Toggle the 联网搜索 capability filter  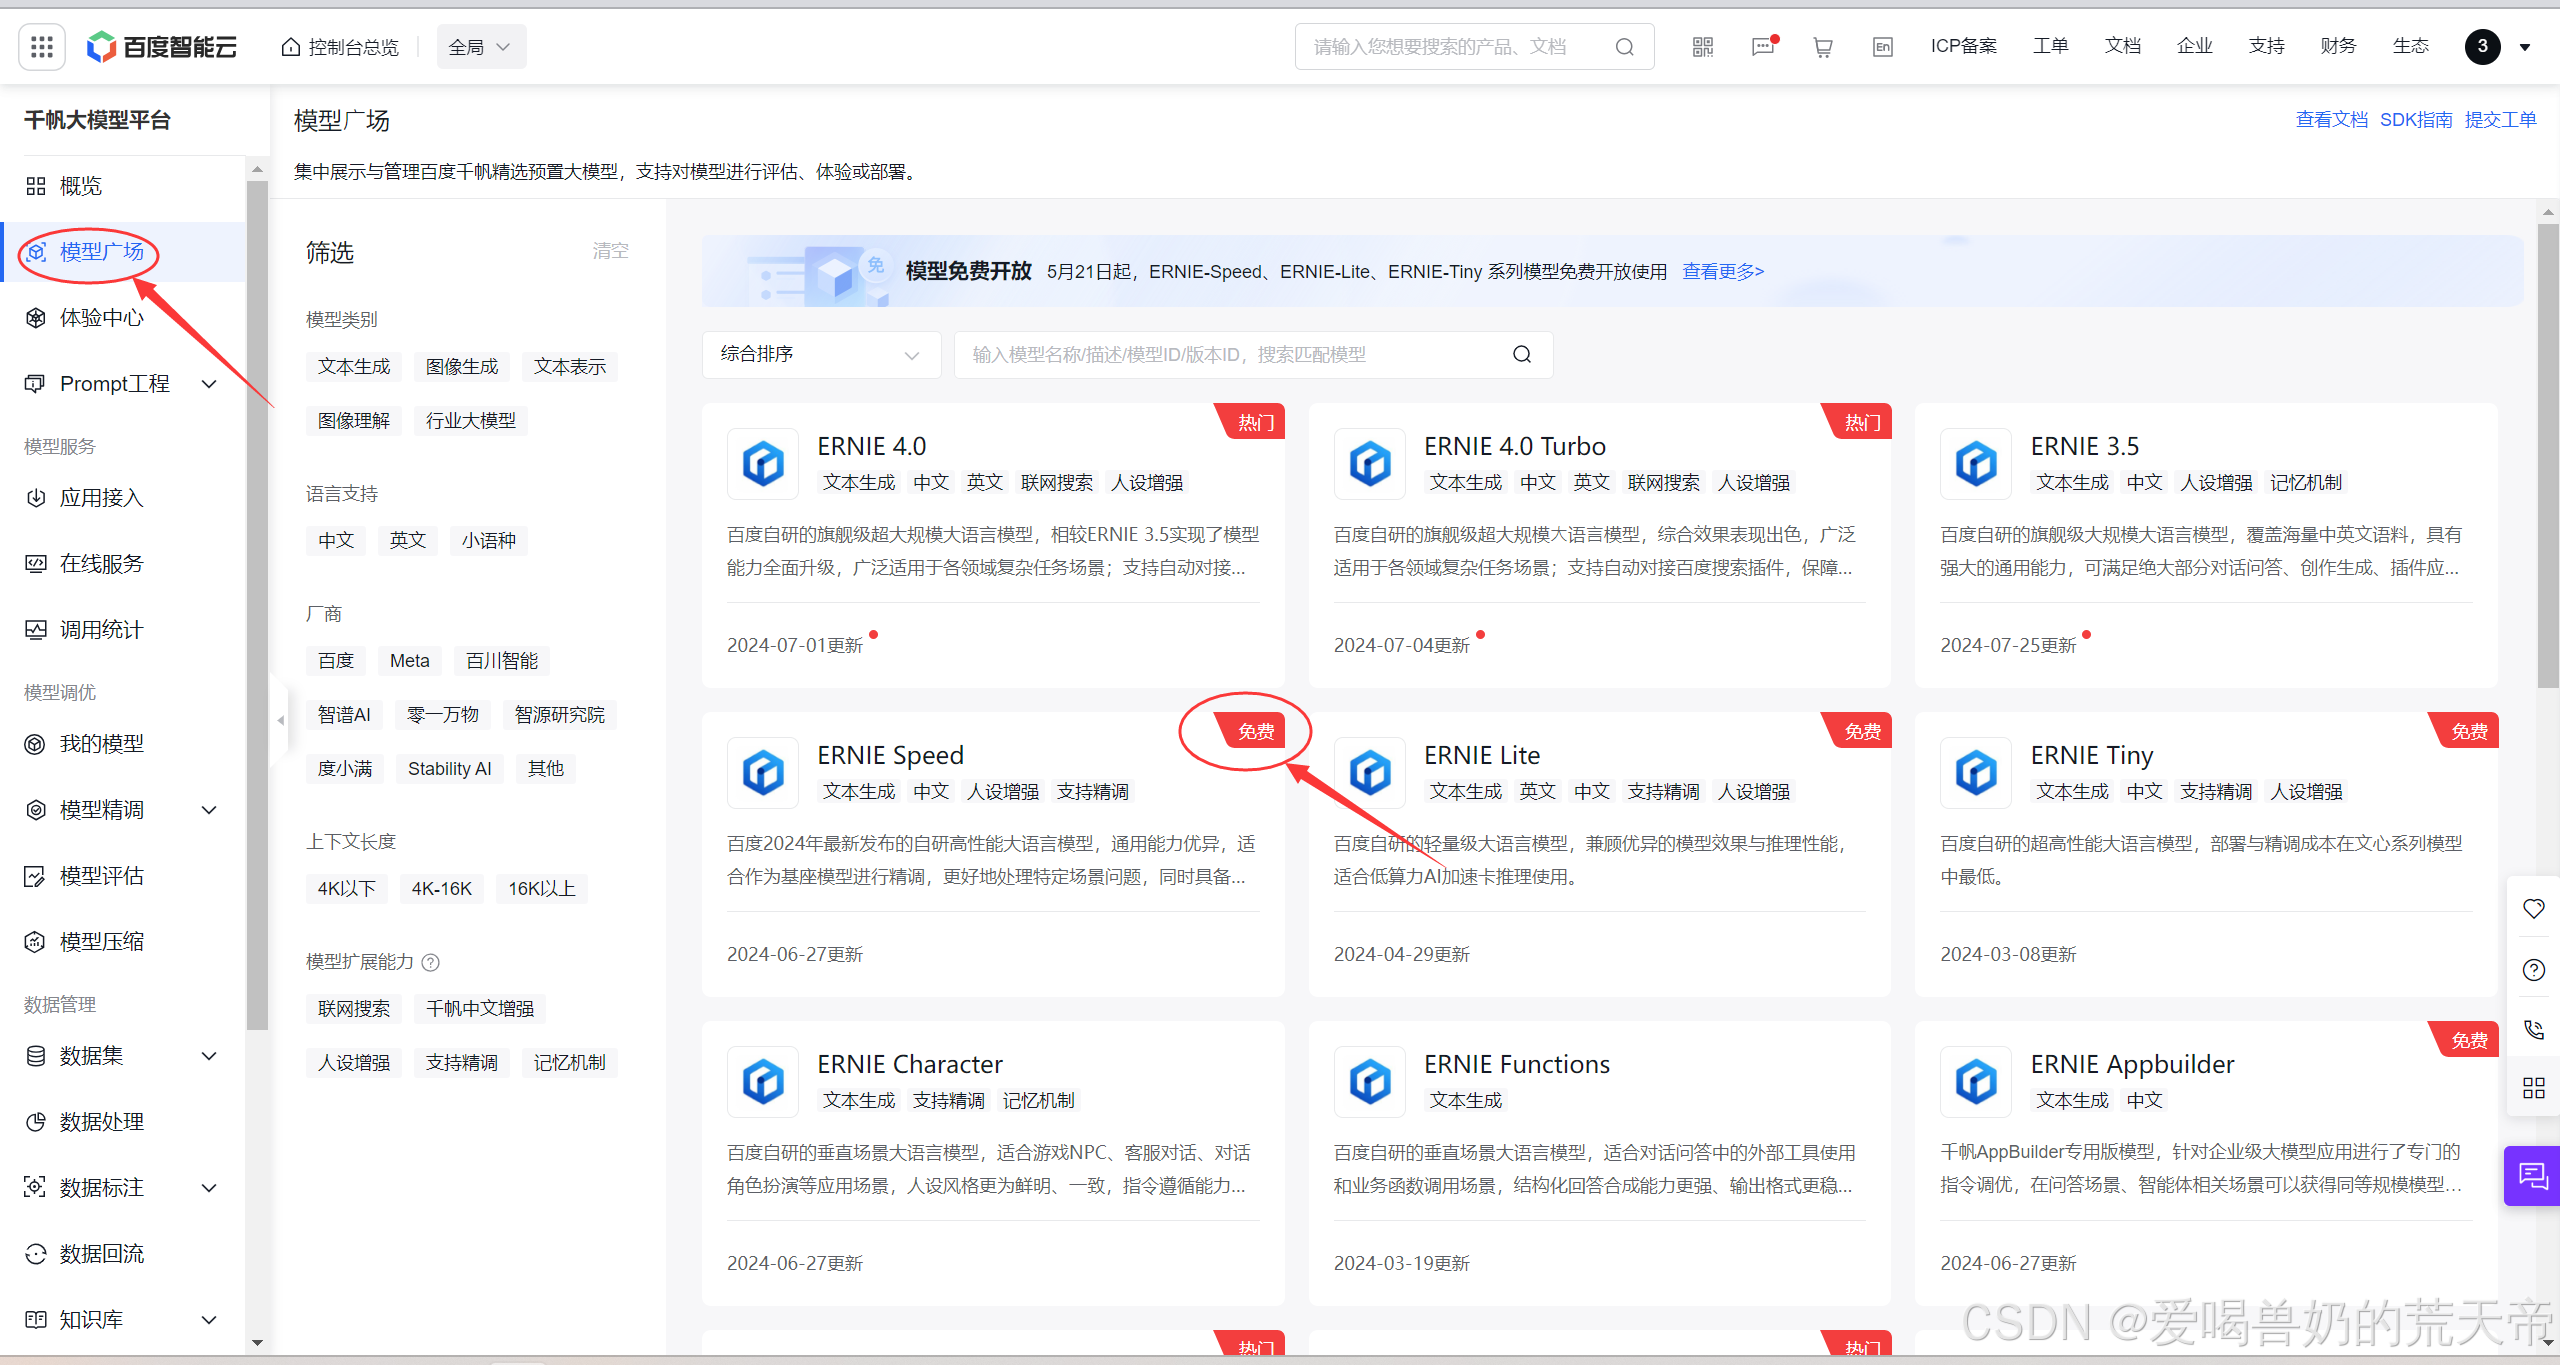pos(354,1009)
